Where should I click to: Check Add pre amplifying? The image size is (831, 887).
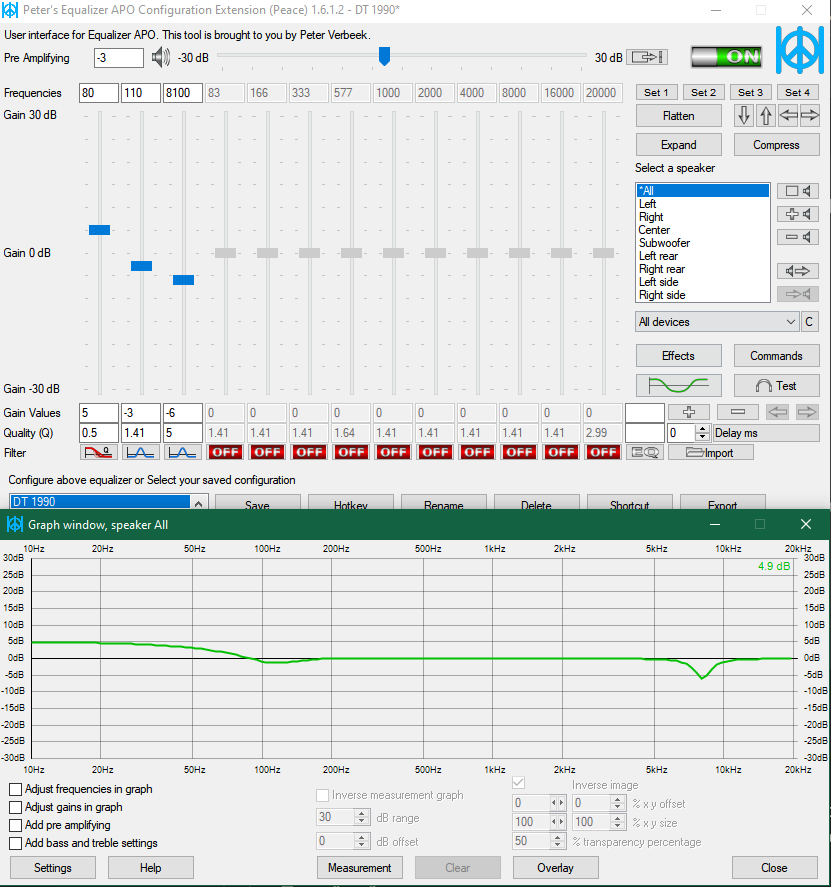point(16,825)
